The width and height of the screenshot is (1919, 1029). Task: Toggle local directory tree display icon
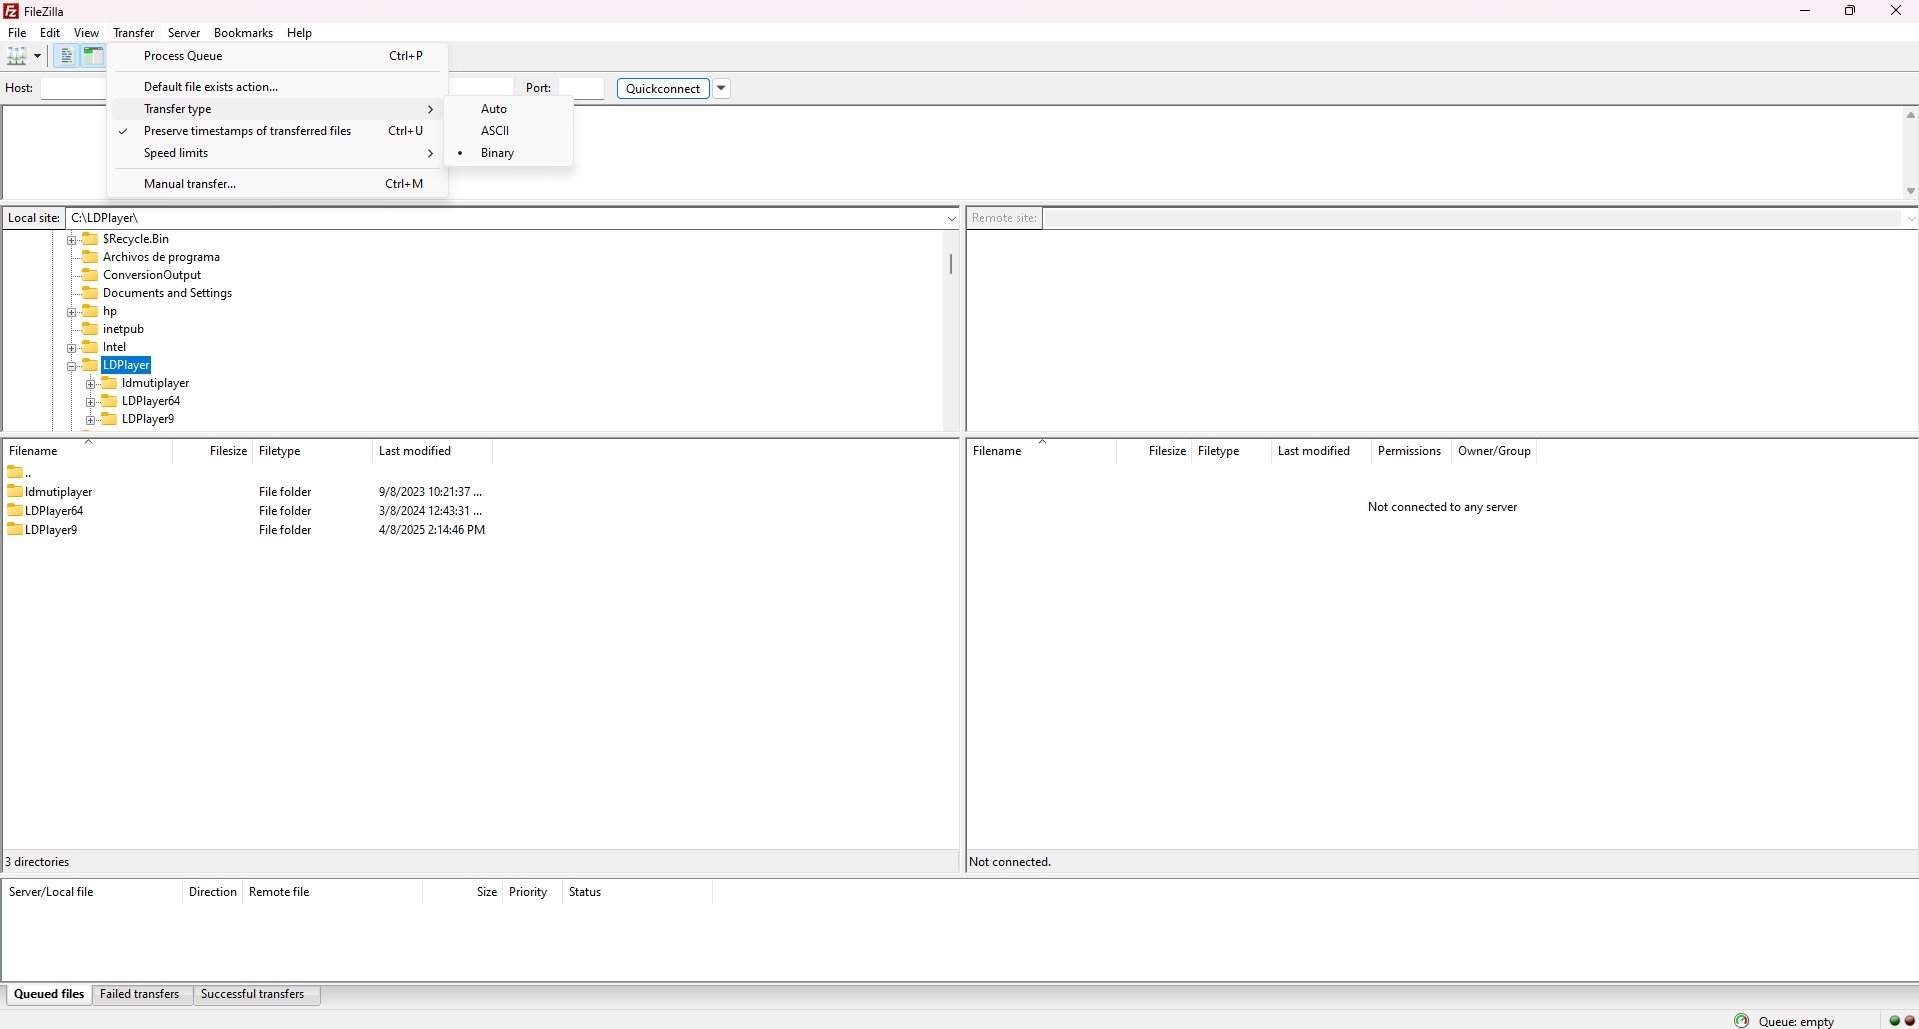pos(93,56)
